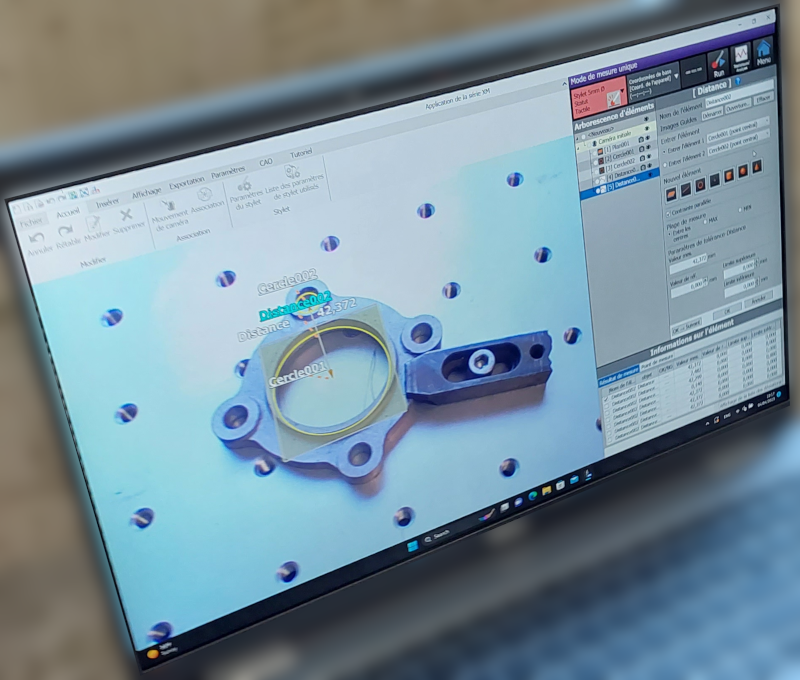Select the cylinder new element icon
The width and height of the screenshot is (800, 680).
[x=729, y=175]
